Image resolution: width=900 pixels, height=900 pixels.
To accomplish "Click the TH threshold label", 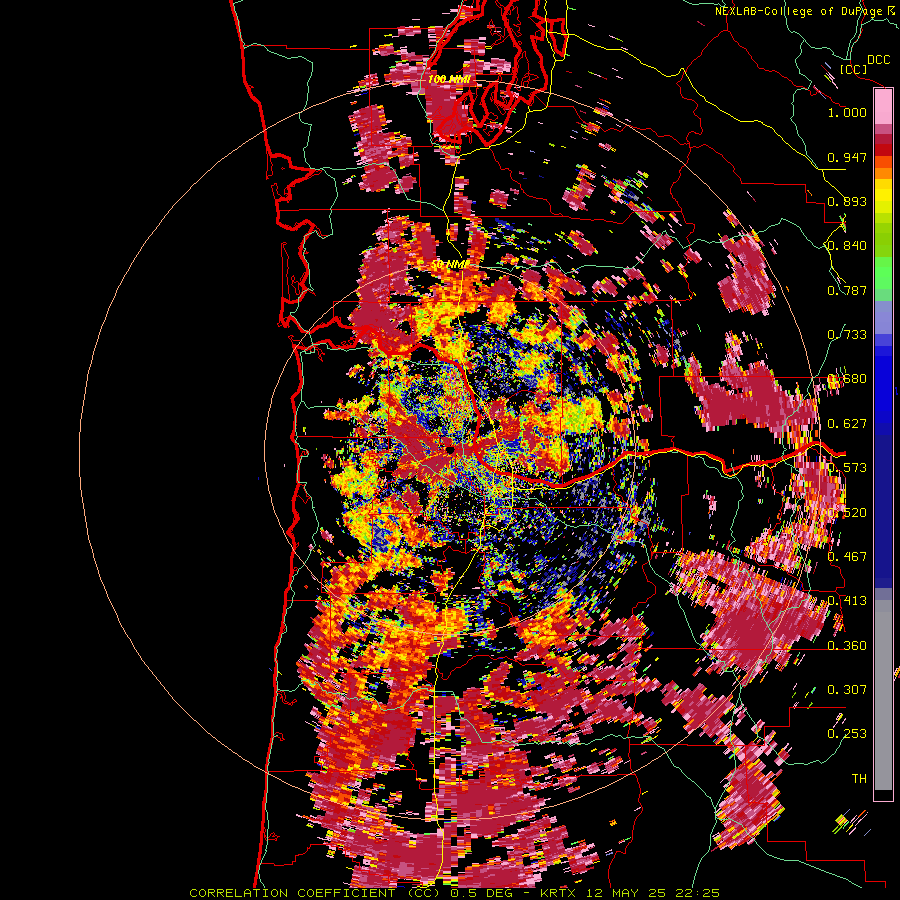I will 859,779.
